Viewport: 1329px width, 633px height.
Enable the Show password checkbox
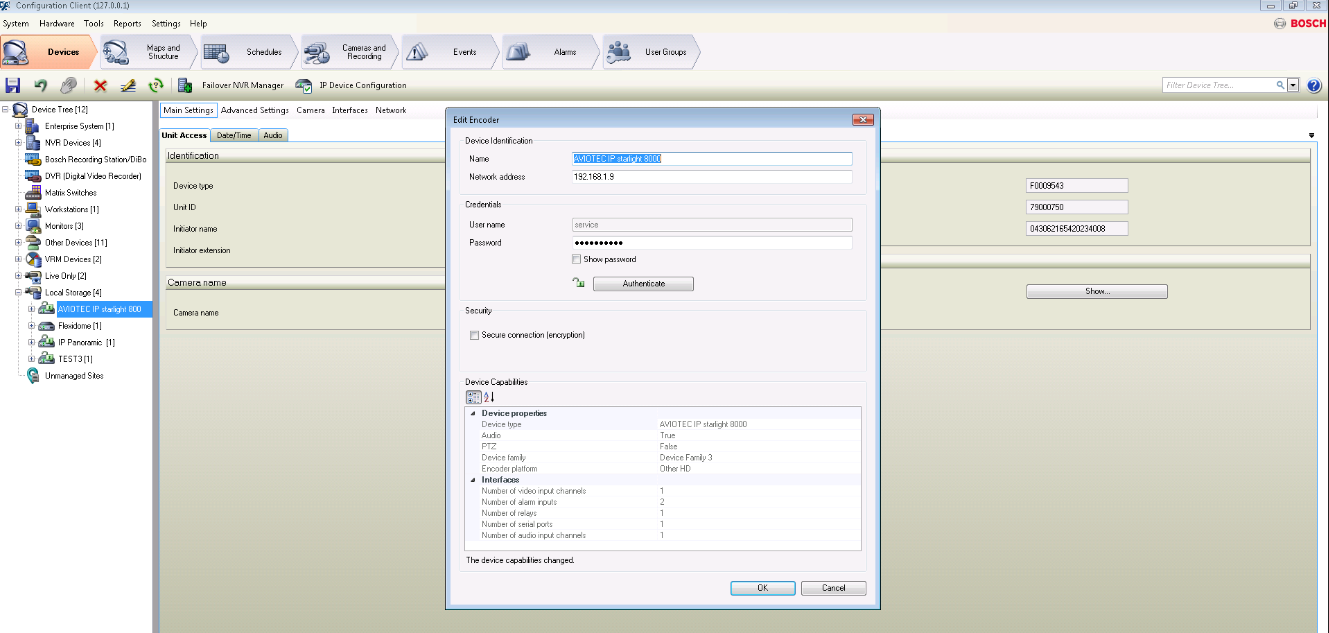(576, 259)
